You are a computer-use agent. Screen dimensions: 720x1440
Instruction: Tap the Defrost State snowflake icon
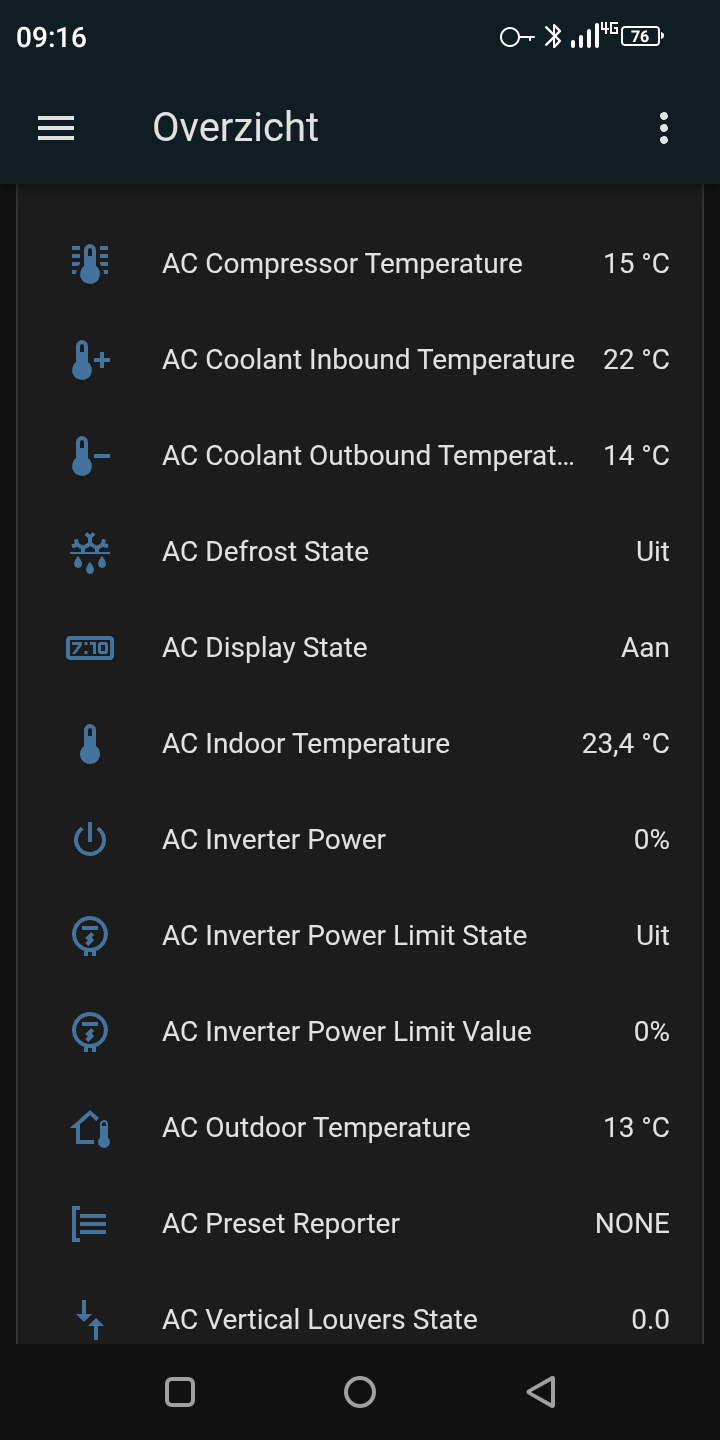[90, 552]
